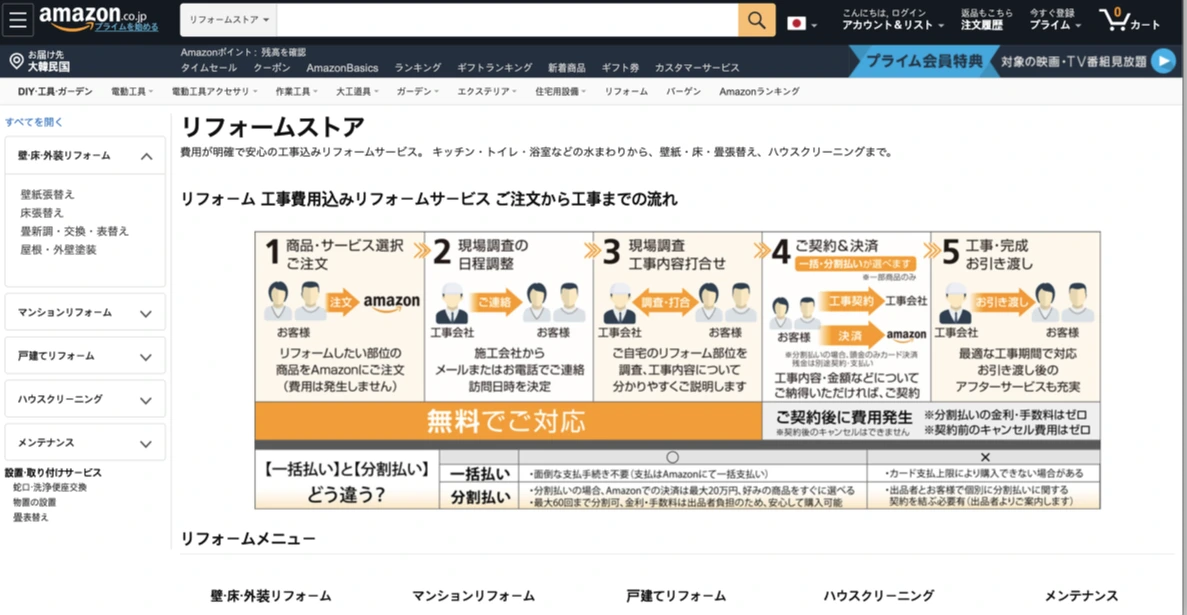
Task: Open タイムセール link
Action: 209,67
